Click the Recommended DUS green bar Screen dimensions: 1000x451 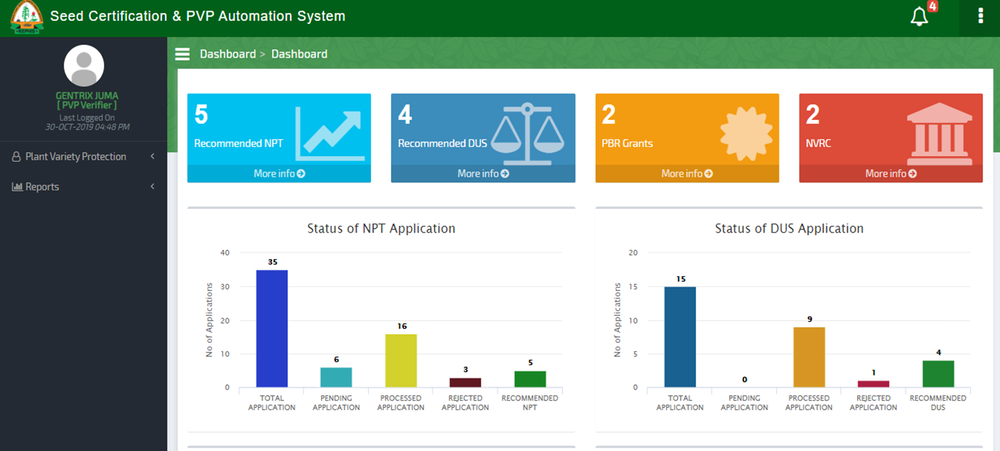(x=938, y=374)
